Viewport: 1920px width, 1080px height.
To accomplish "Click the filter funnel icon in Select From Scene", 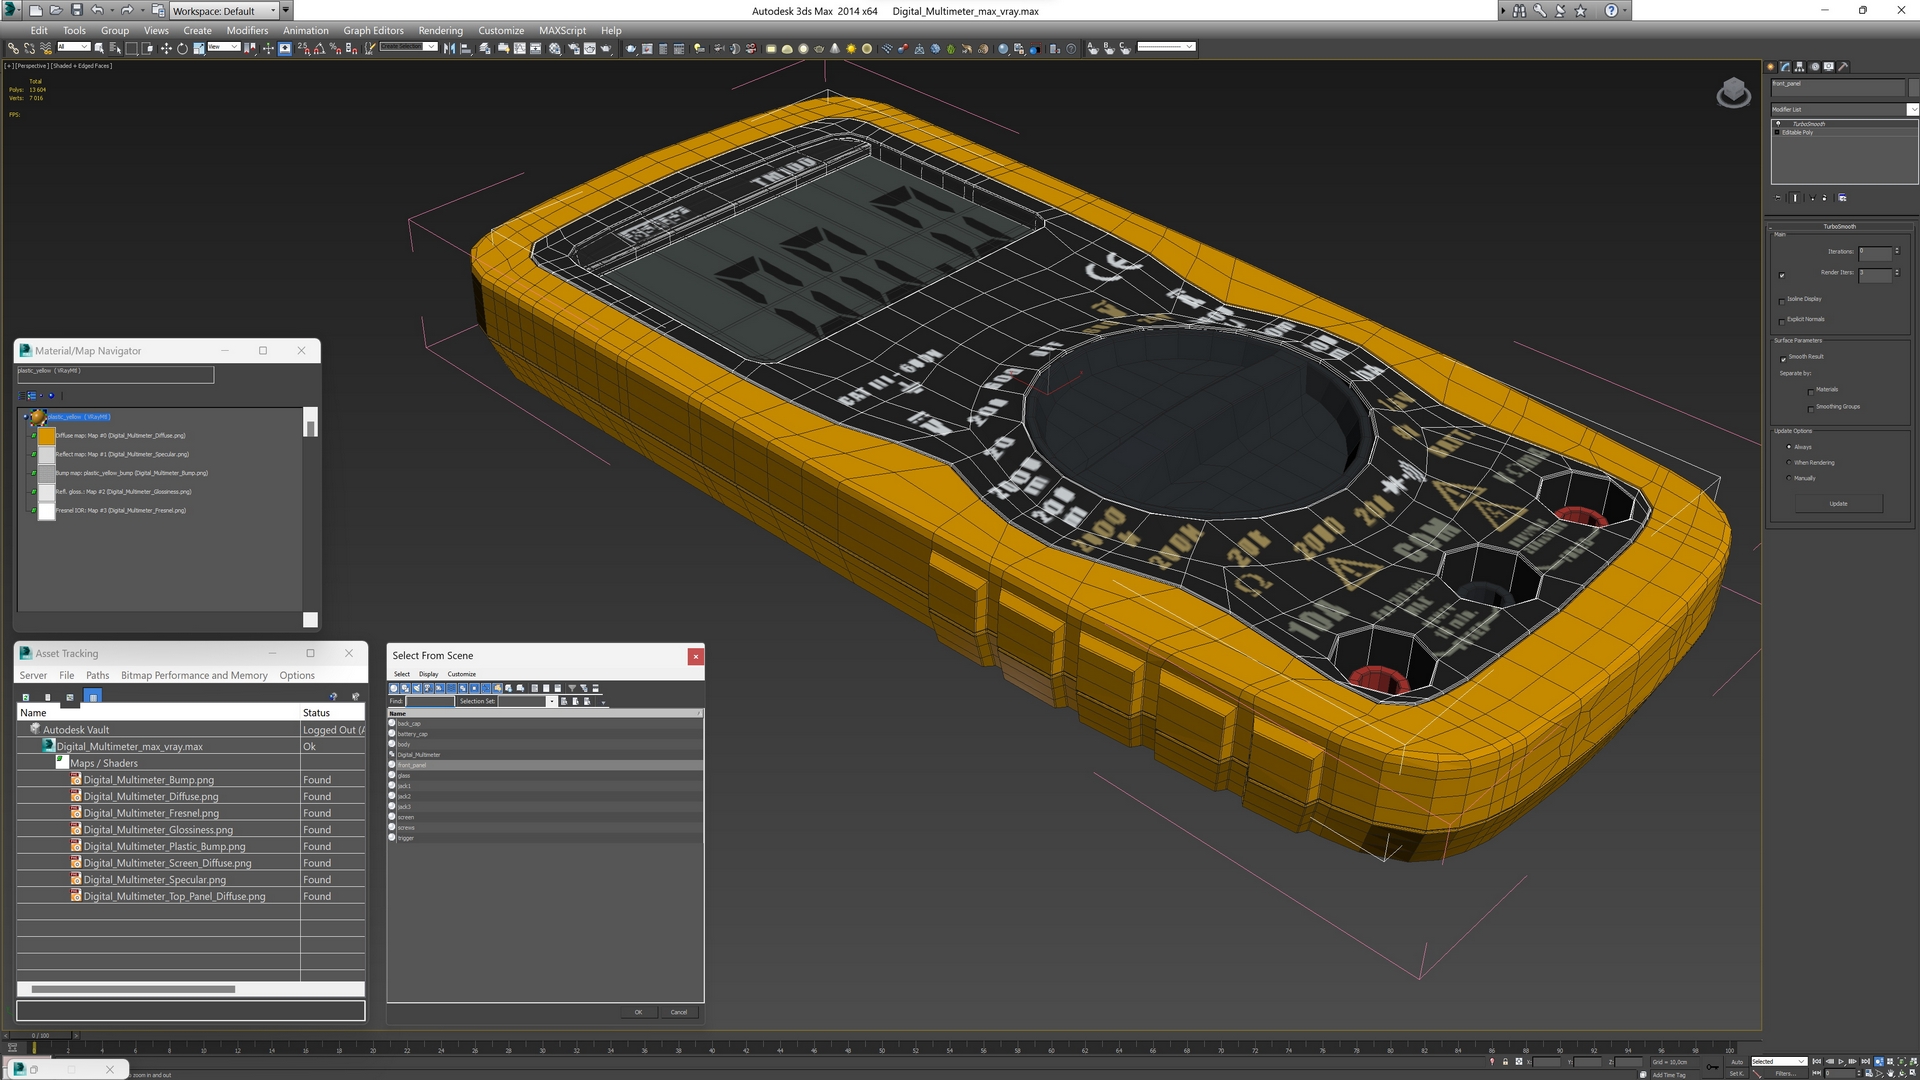I will pyautogui.click(x=572, y=688).
